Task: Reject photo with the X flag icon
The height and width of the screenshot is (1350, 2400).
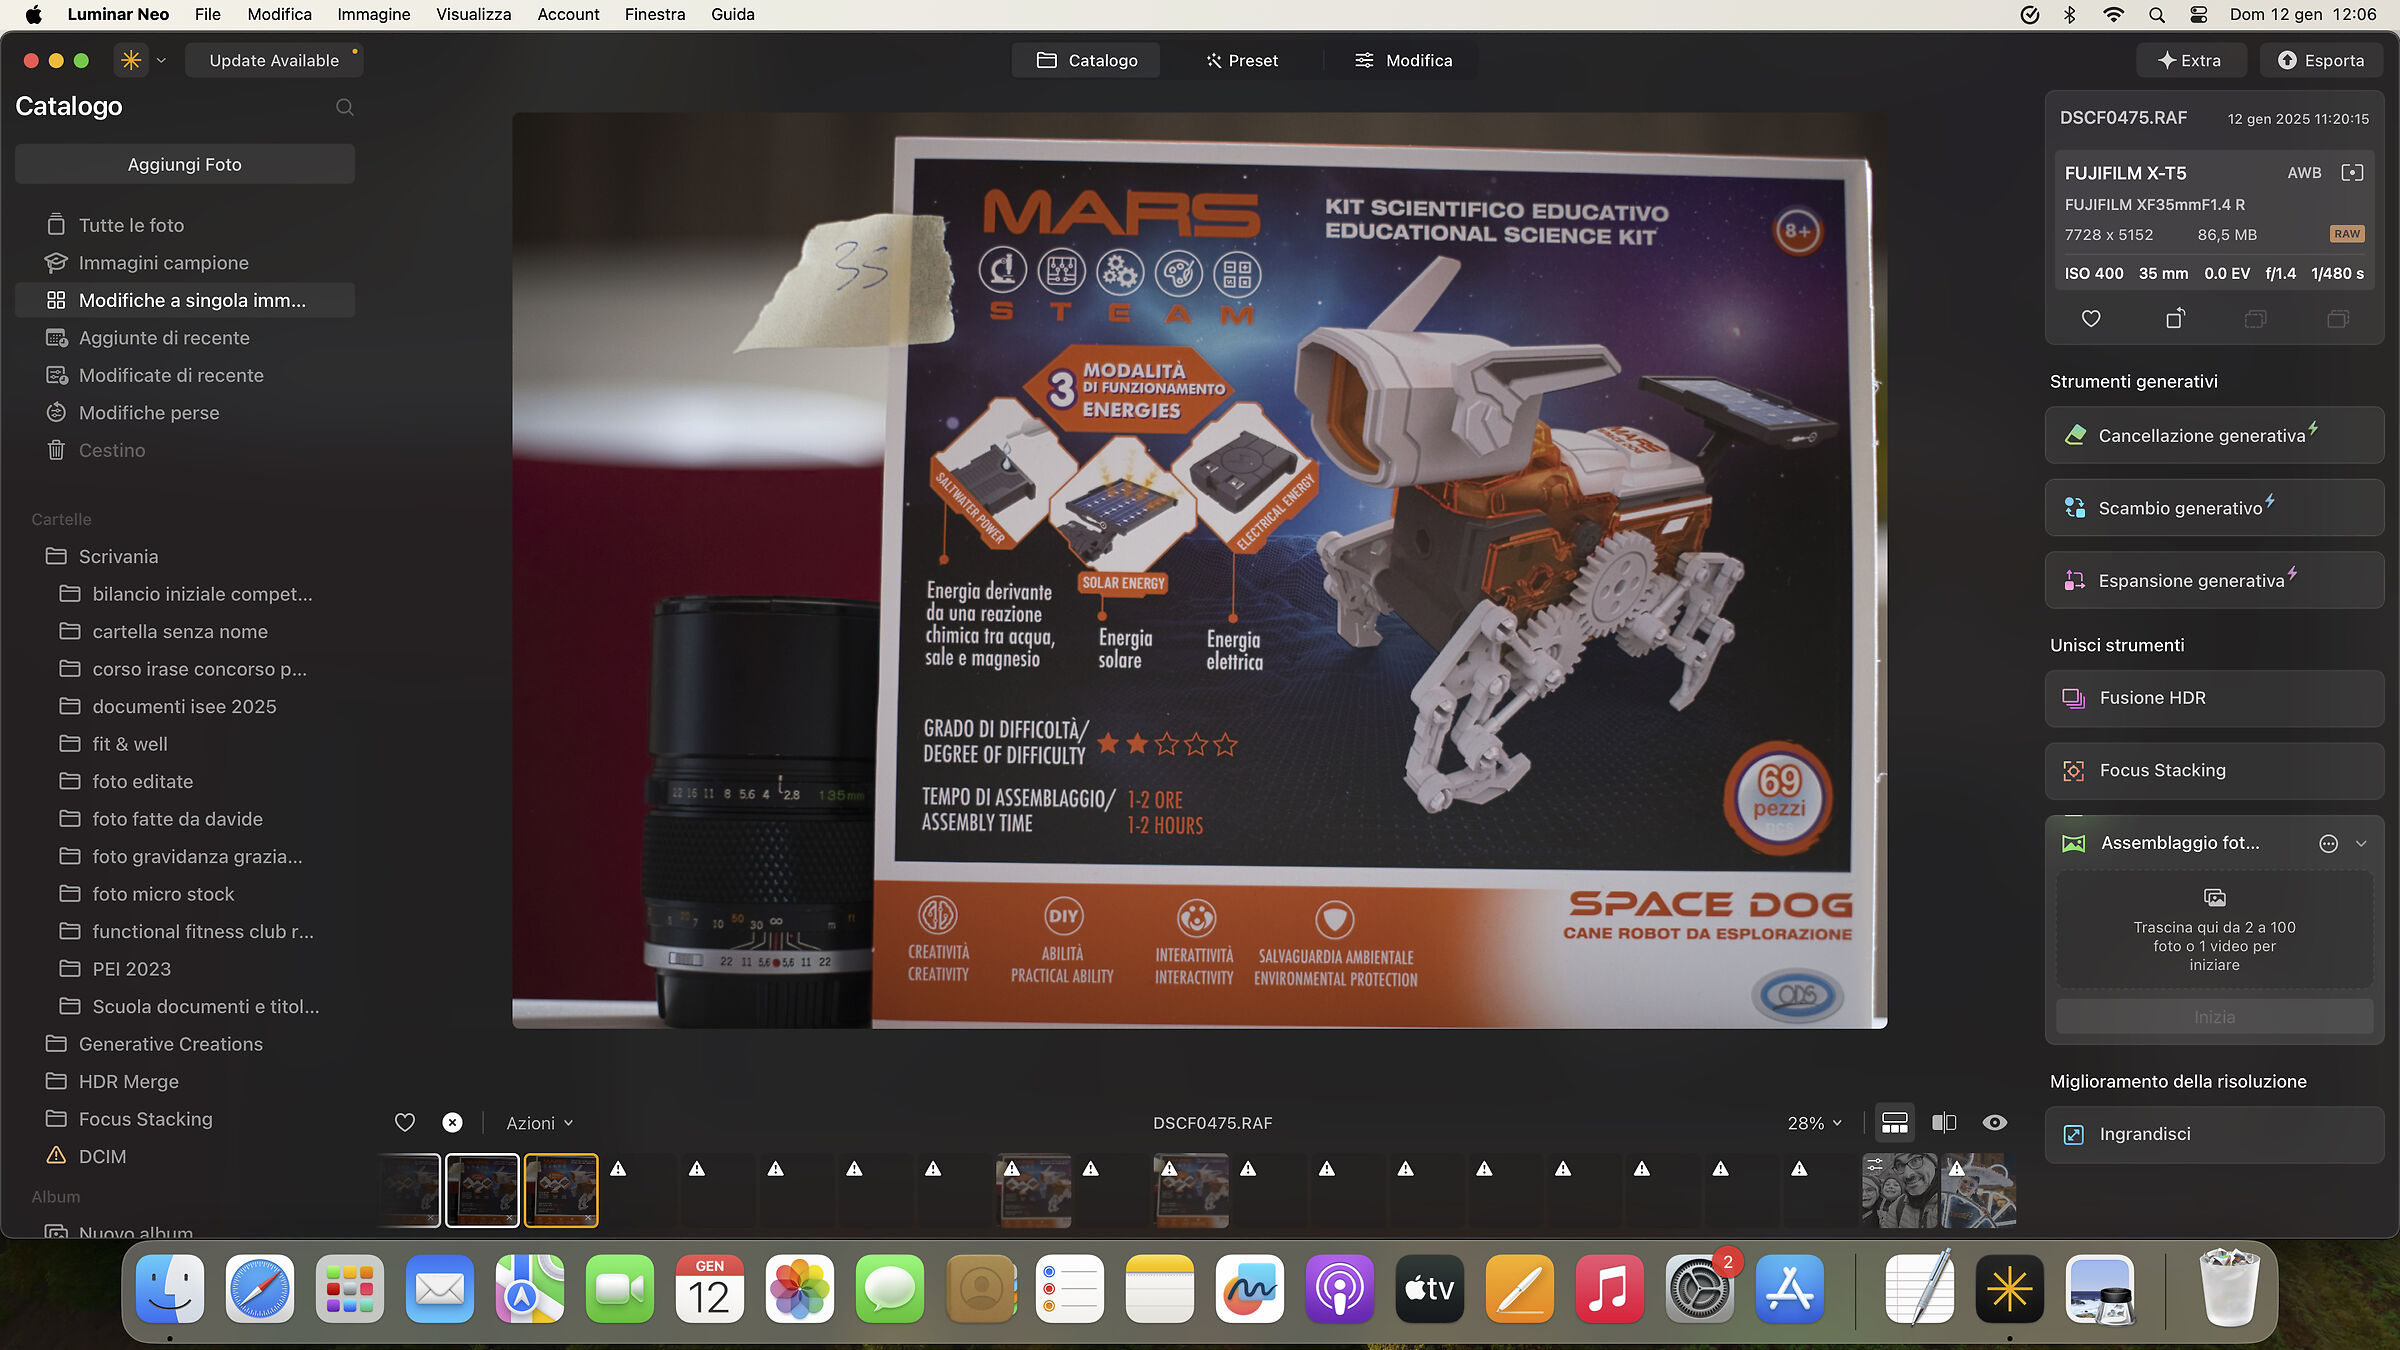Action: click(452, 1123)
